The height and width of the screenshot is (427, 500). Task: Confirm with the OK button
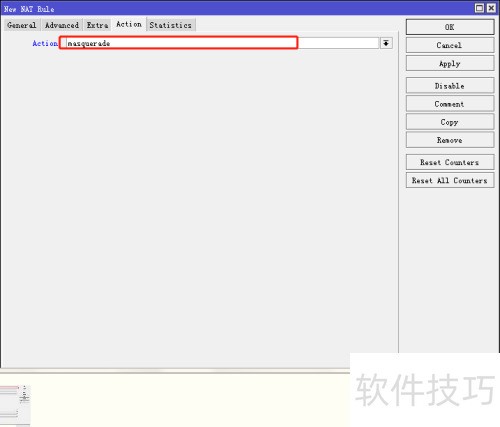(450, 27)
